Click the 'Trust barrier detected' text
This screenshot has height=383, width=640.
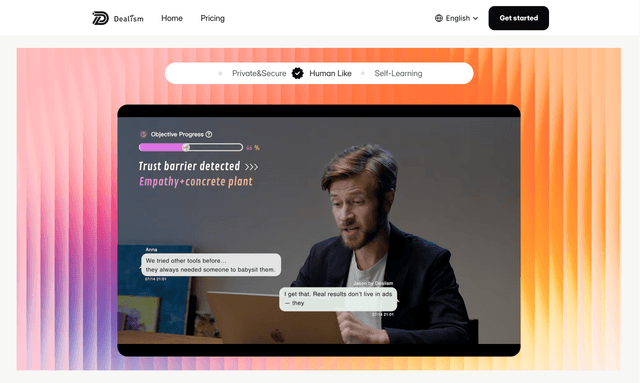click(x=189, y=166)
